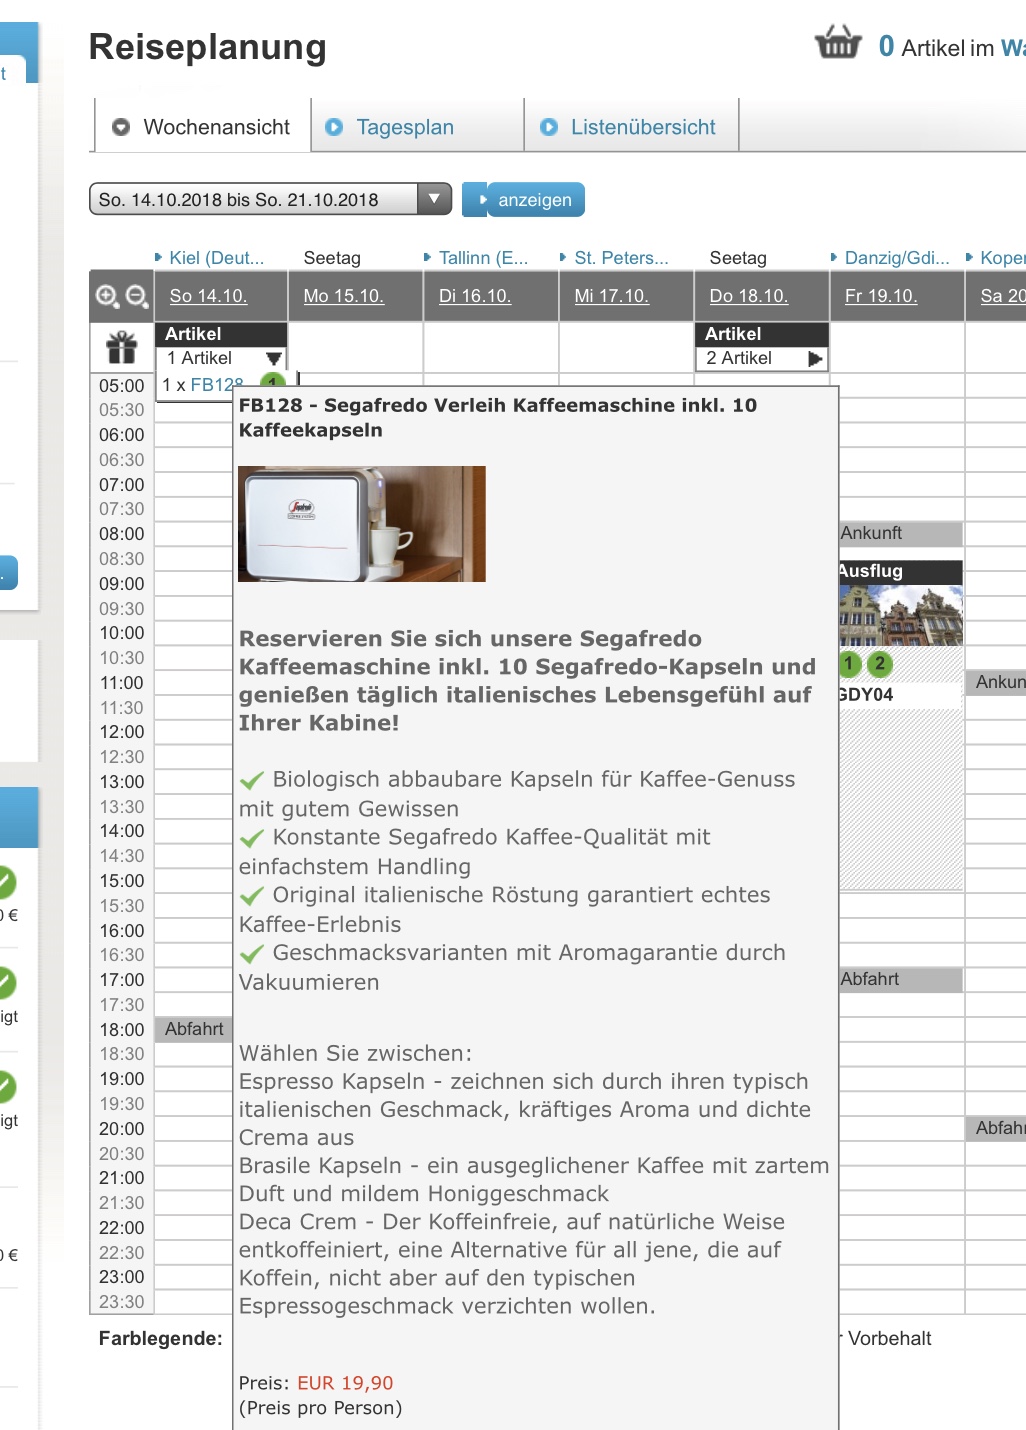Expand the 2 Artikel list on Thursday
This screenshot has height=1430, width=1026.
[815, 358]
